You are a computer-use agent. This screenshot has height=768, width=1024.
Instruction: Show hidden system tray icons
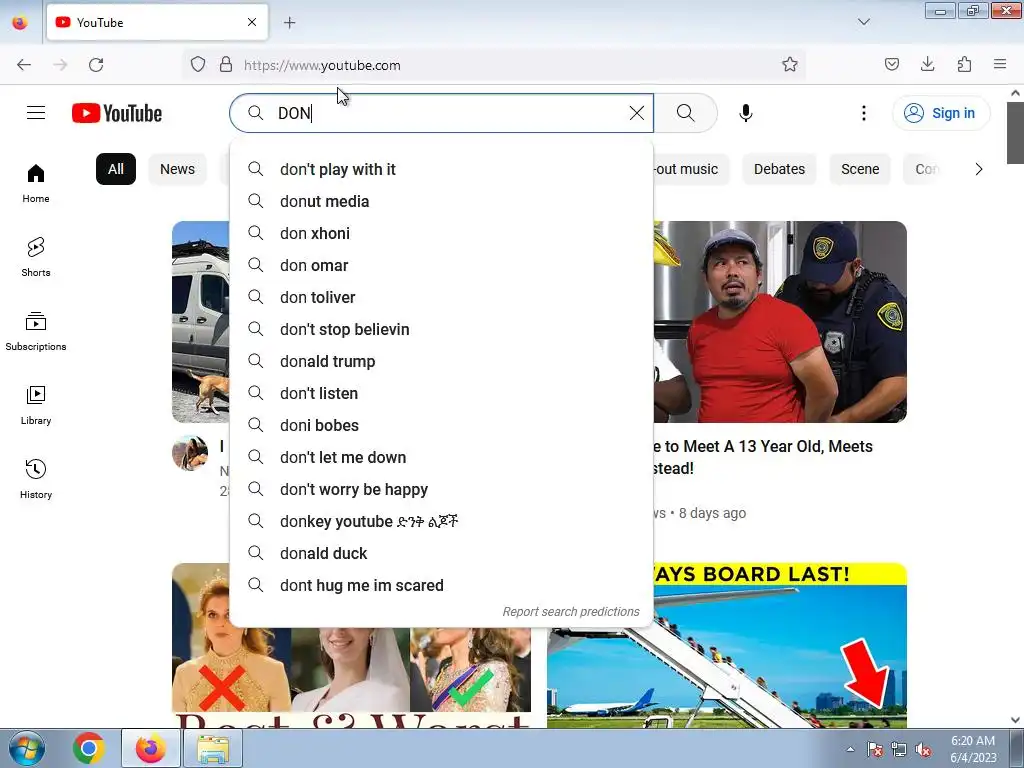pos(850,749)
